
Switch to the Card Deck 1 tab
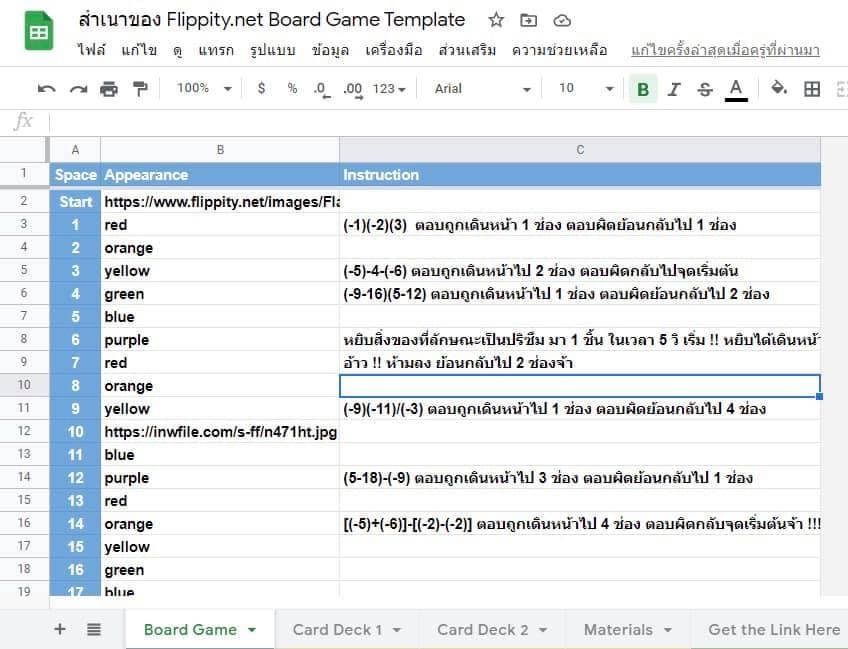click(347, 629)
